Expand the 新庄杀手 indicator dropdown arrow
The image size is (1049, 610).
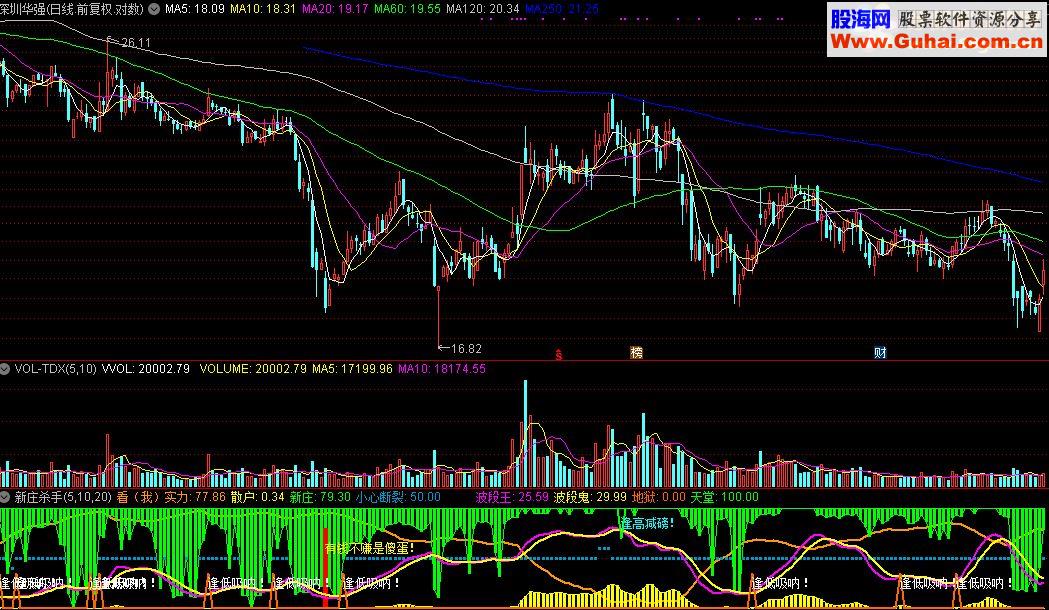click(5, 497)
